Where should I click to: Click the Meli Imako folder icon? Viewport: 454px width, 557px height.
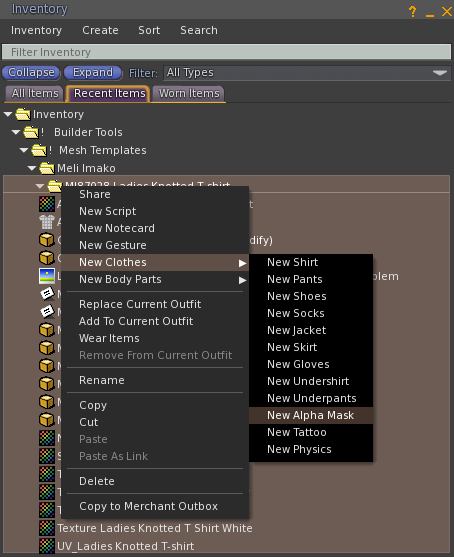click(x=47, y=168)
